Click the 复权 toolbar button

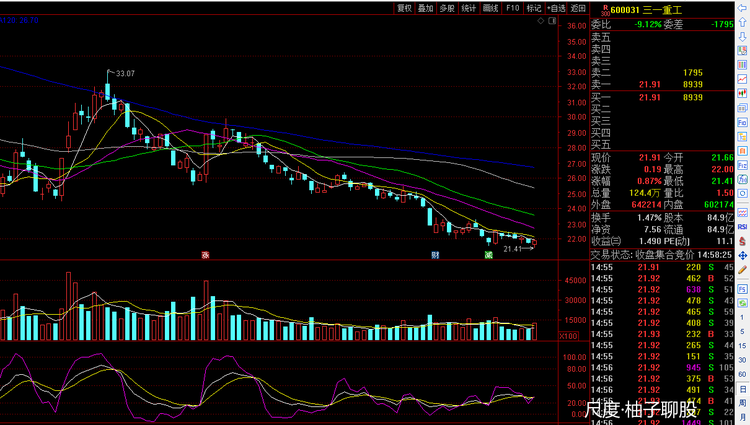pyautogui.click(x=404, y=8)
